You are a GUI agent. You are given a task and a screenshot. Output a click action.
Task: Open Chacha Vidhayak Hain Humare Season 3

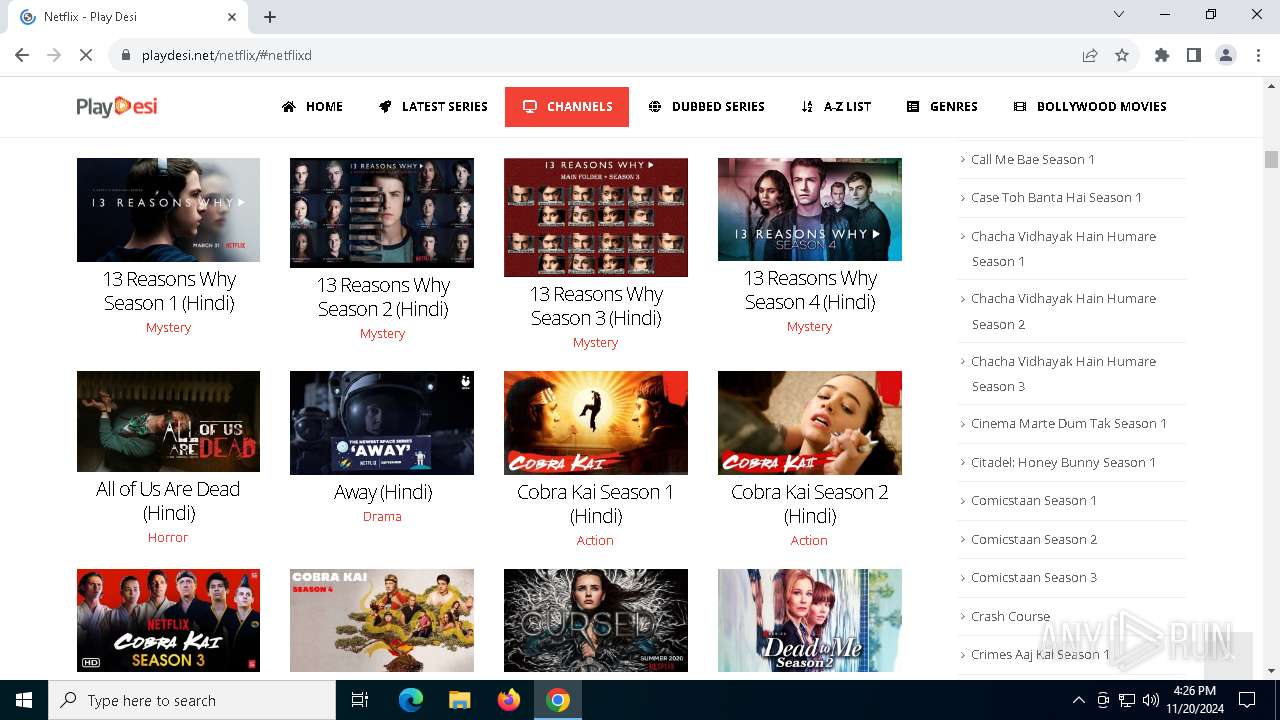tap(1063, 374)
